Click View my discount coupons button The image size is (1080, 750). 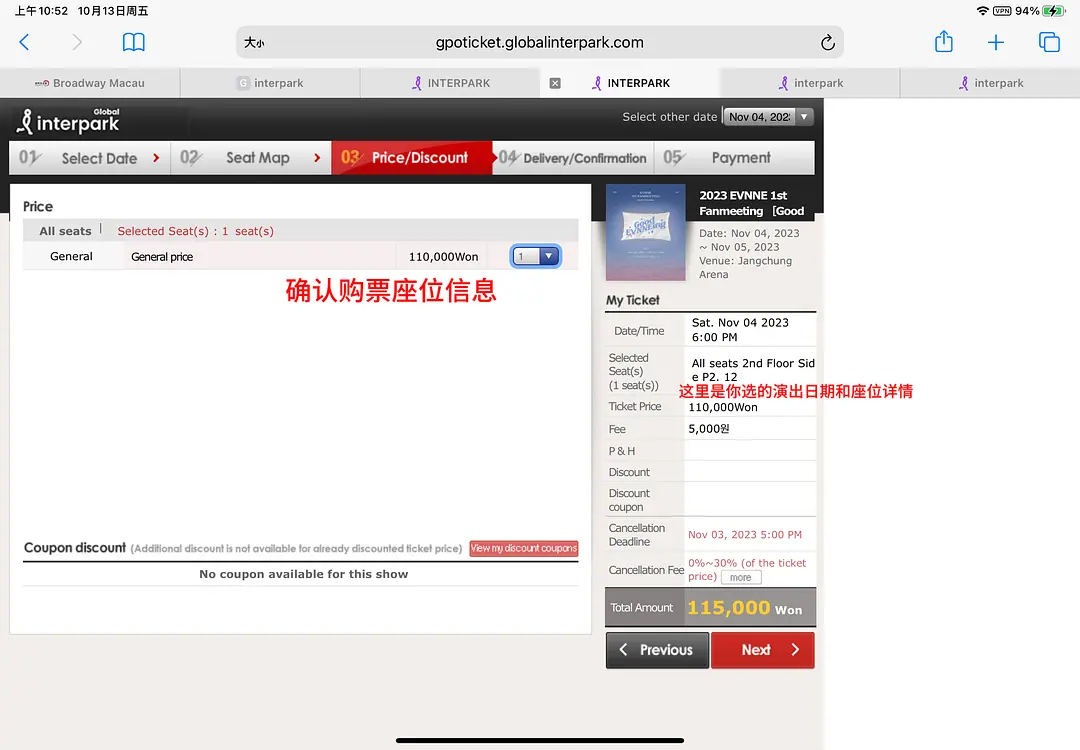[x=523, y=548]
